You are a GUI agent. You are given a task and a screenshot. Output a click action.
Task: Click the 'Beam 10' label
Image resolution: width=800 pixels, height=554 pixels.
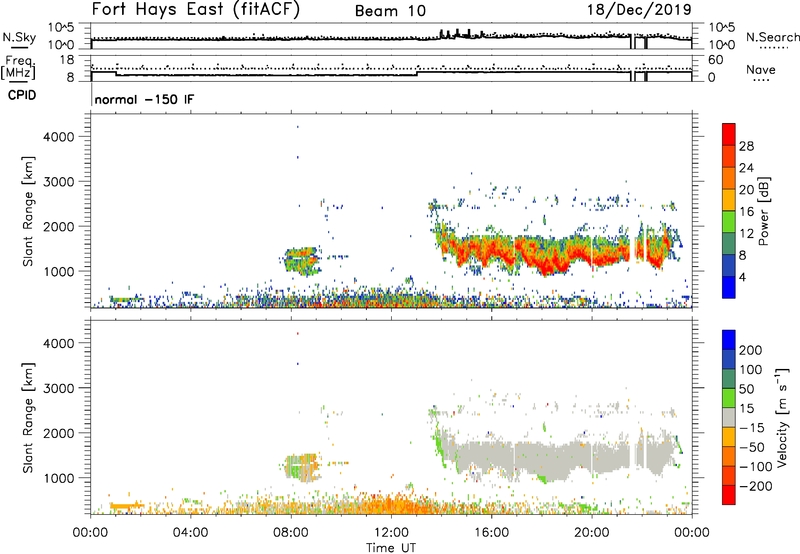click(x=390, y=11)
